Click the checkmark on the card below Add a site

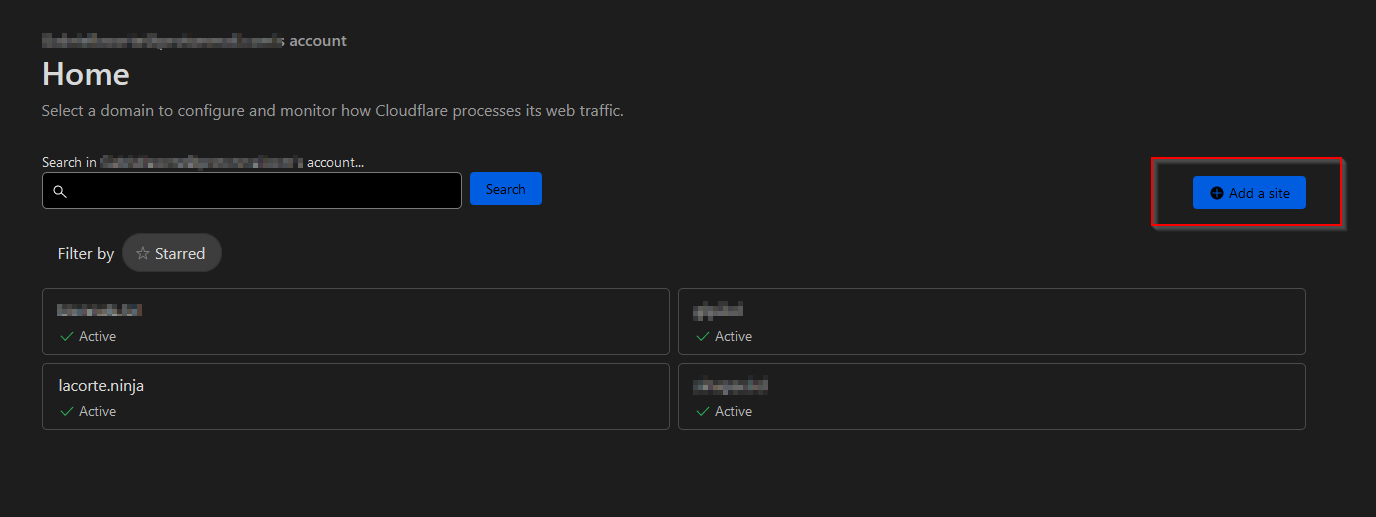pos(703,337)
